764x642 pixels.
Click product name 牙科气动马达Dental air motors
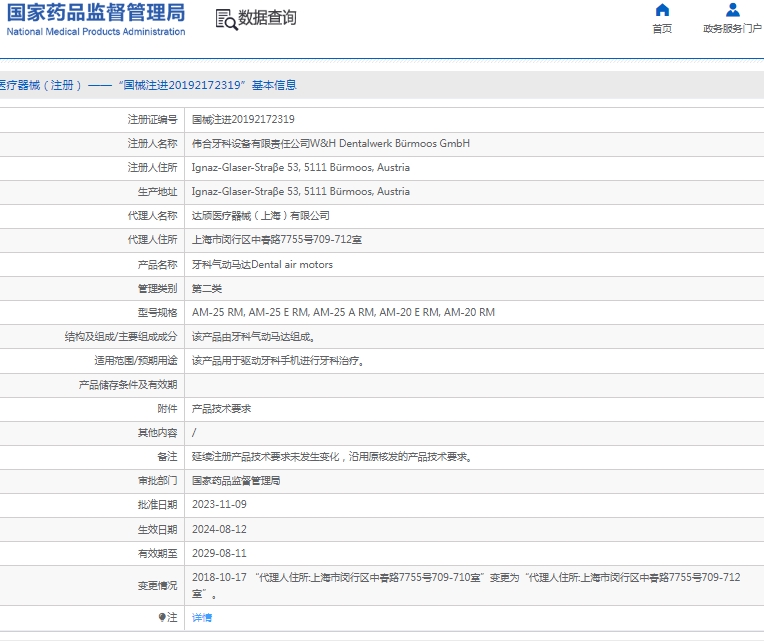262,264
